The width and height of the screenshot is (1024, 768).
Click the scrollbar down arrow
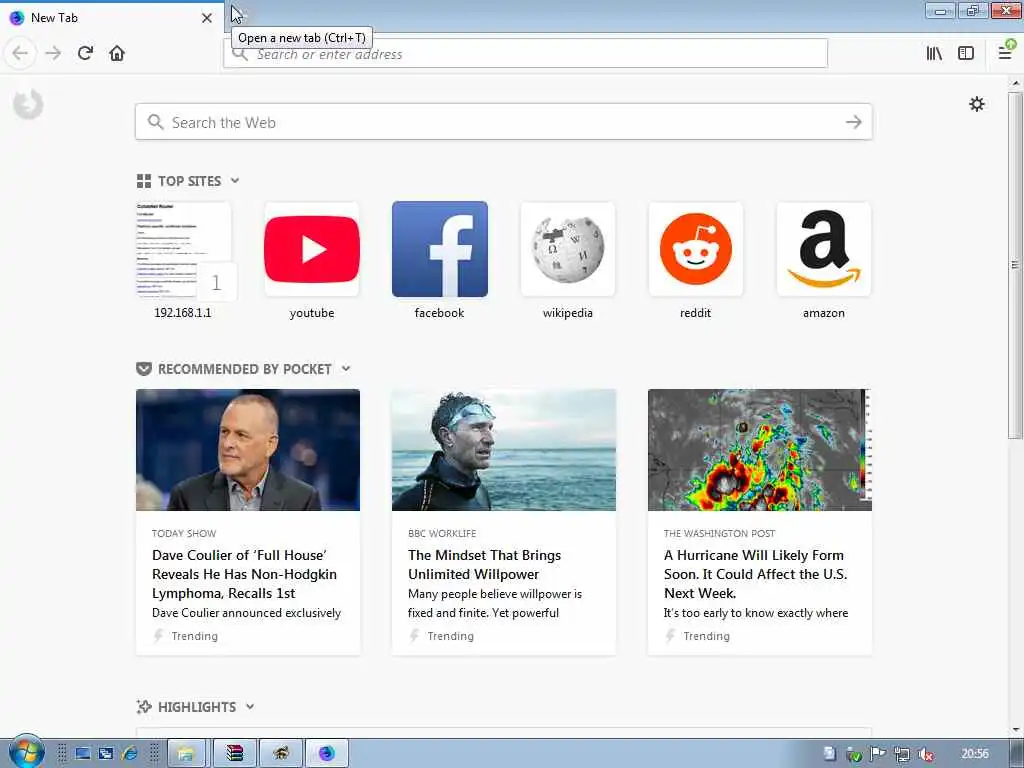point(1014,730)
